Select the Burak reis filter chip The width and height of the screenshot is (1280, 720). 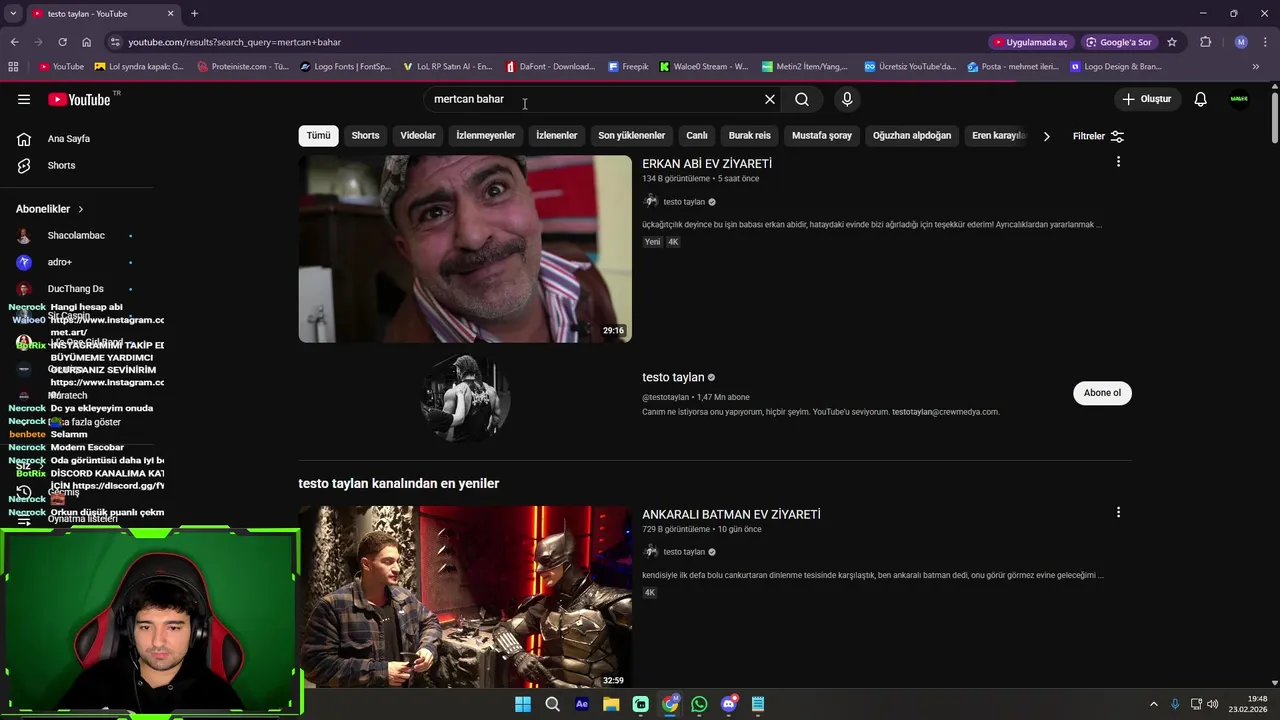point(750,135)
